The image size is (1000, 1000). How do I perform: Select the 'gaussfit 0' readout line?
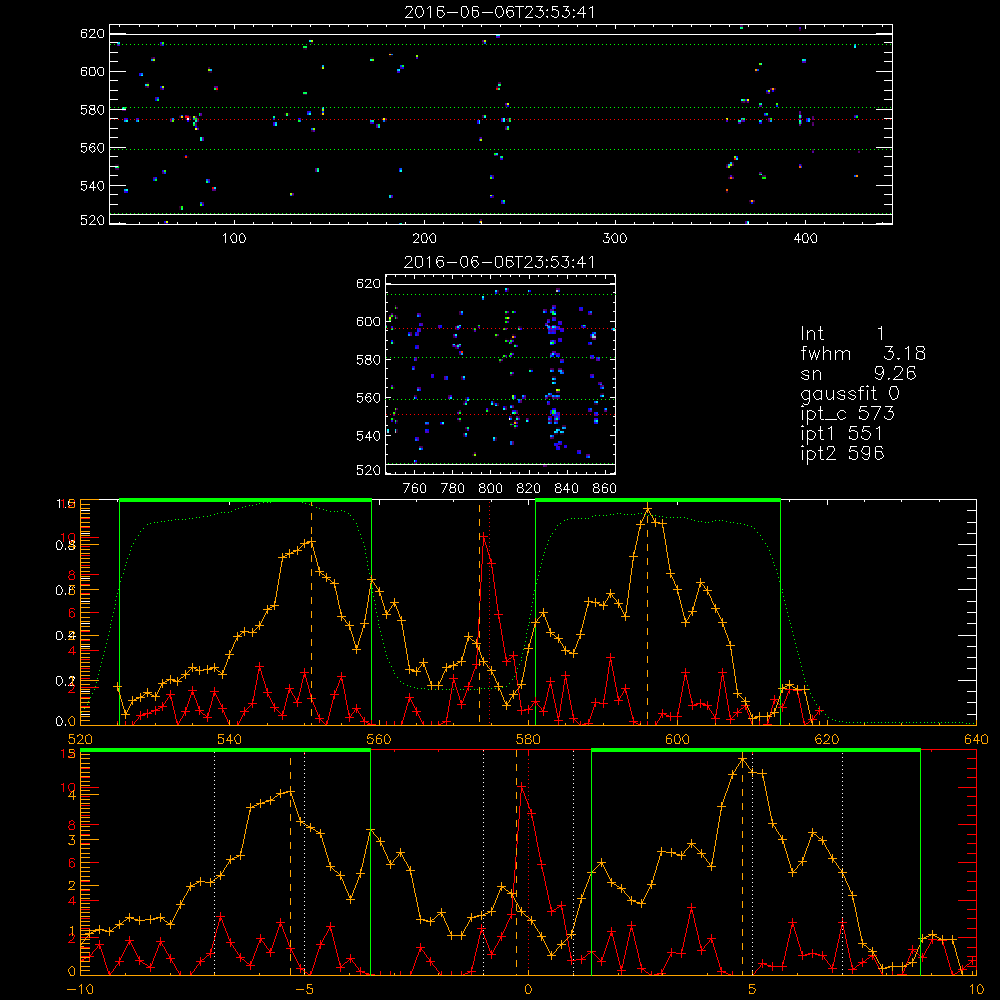click(x=850, y=393)
